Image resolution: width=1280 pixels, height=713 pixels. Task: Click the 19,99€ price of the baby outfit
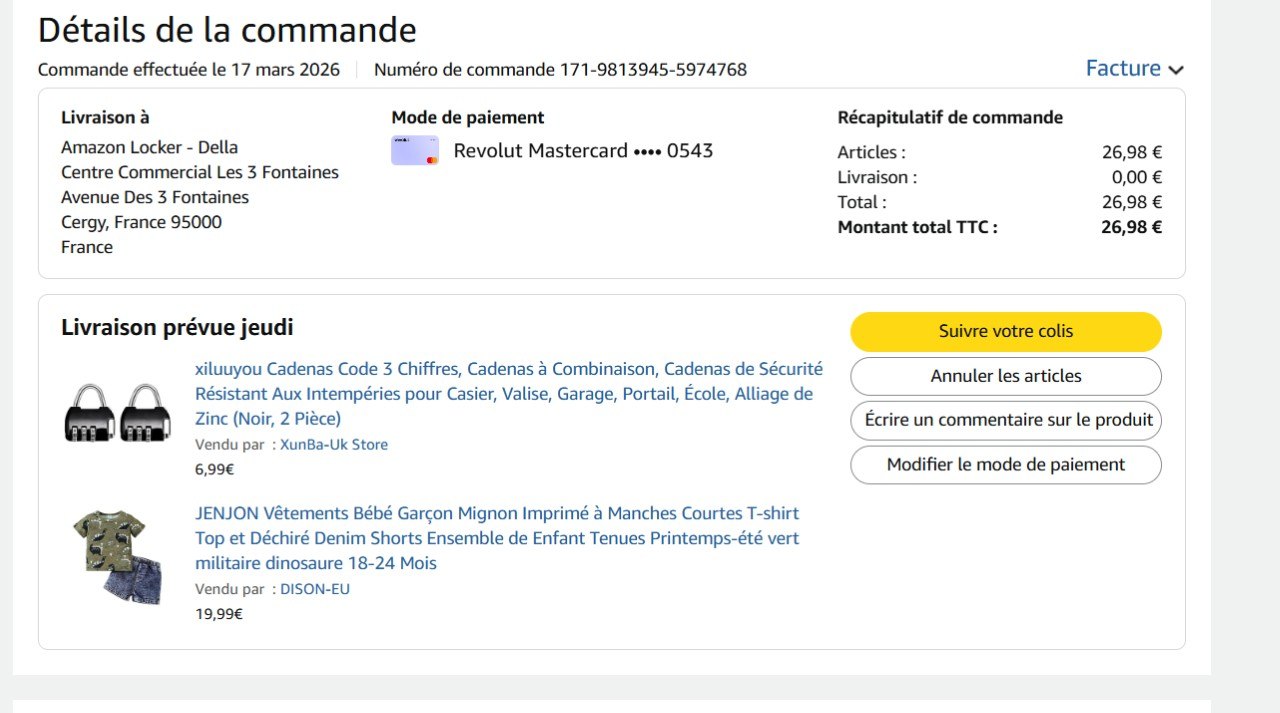pyautogui.click(x=219, y=614)
